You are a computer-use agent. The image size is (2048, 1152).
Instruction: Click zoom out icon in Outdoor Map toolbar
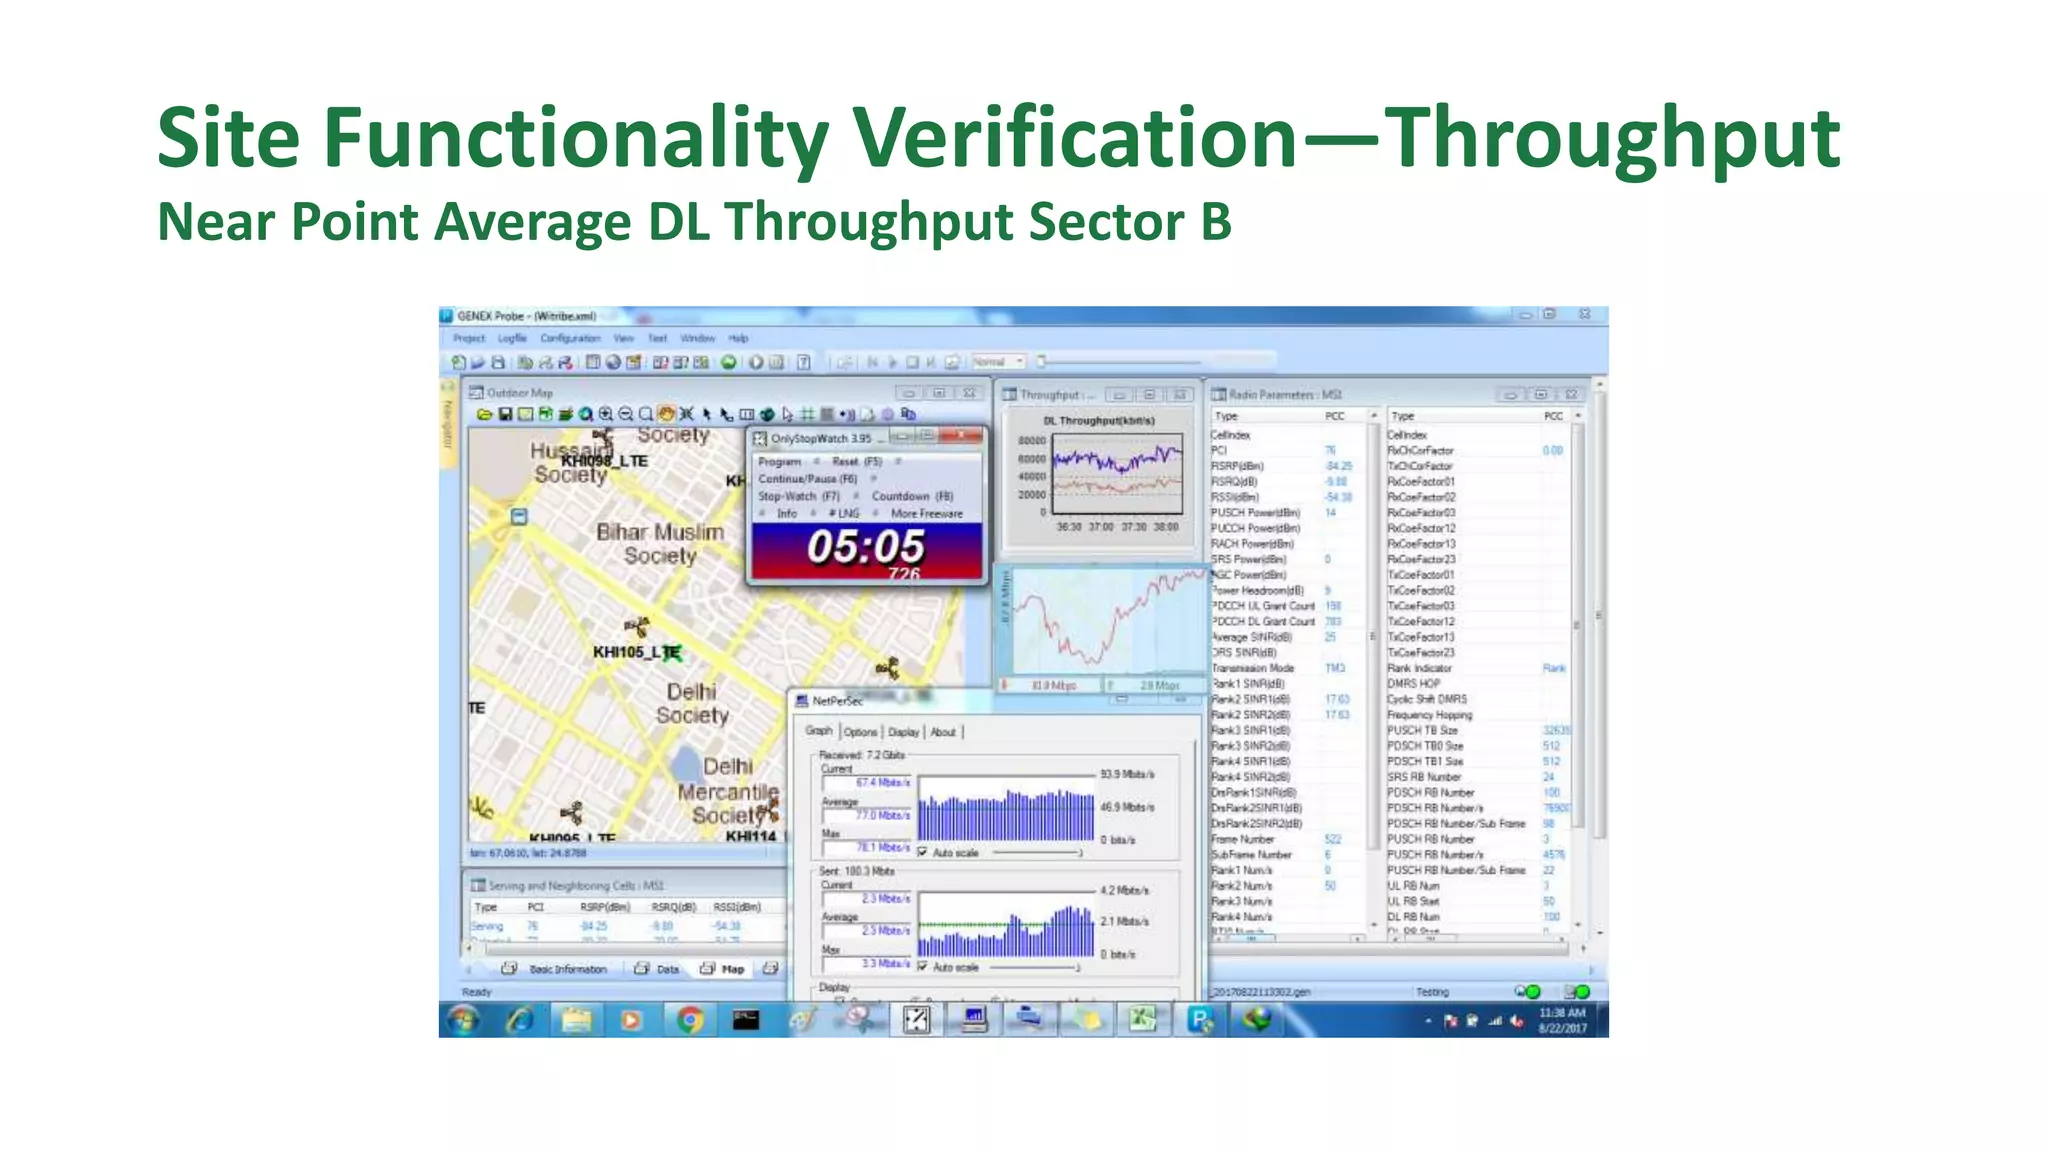point(626,414)
